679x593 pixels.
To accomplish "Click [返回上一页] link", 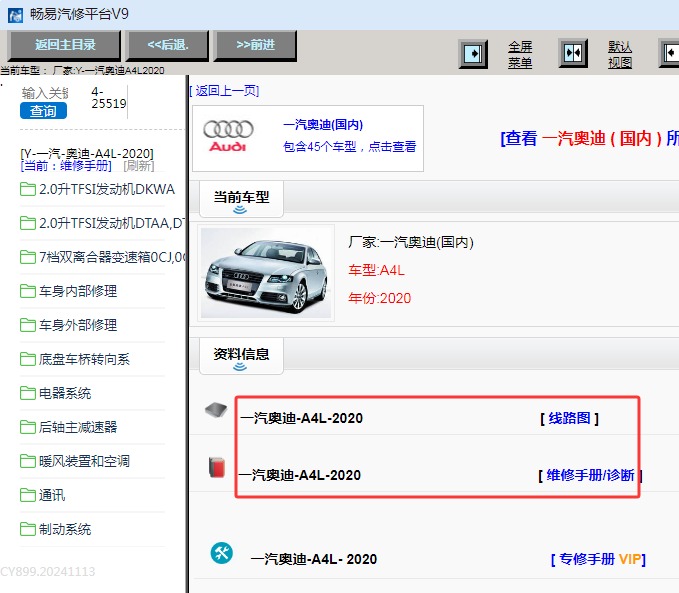I will tap(224, 91).
